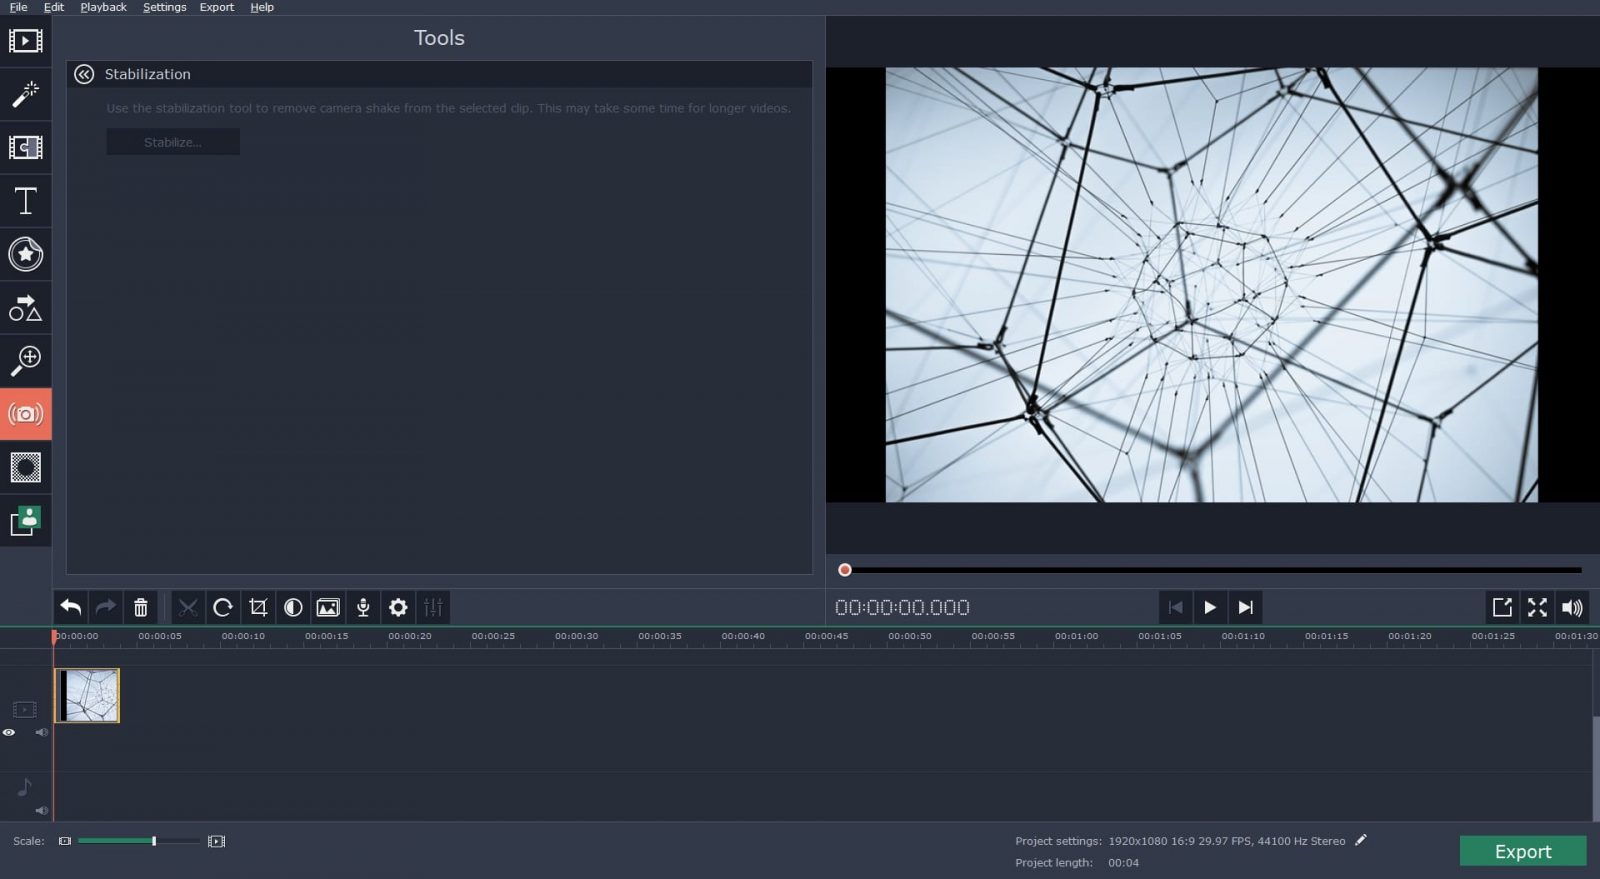This screenshot has width=1600, height=879.
Task: Select the Stickers star icon
Action: (25, 254)
